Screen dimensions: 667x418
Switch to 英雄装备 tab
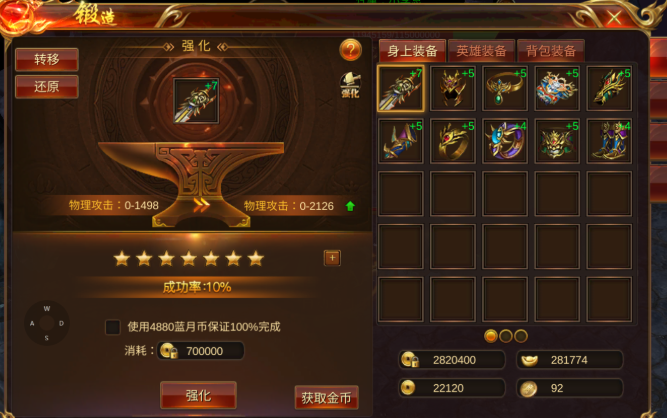[x=481, y=51]
